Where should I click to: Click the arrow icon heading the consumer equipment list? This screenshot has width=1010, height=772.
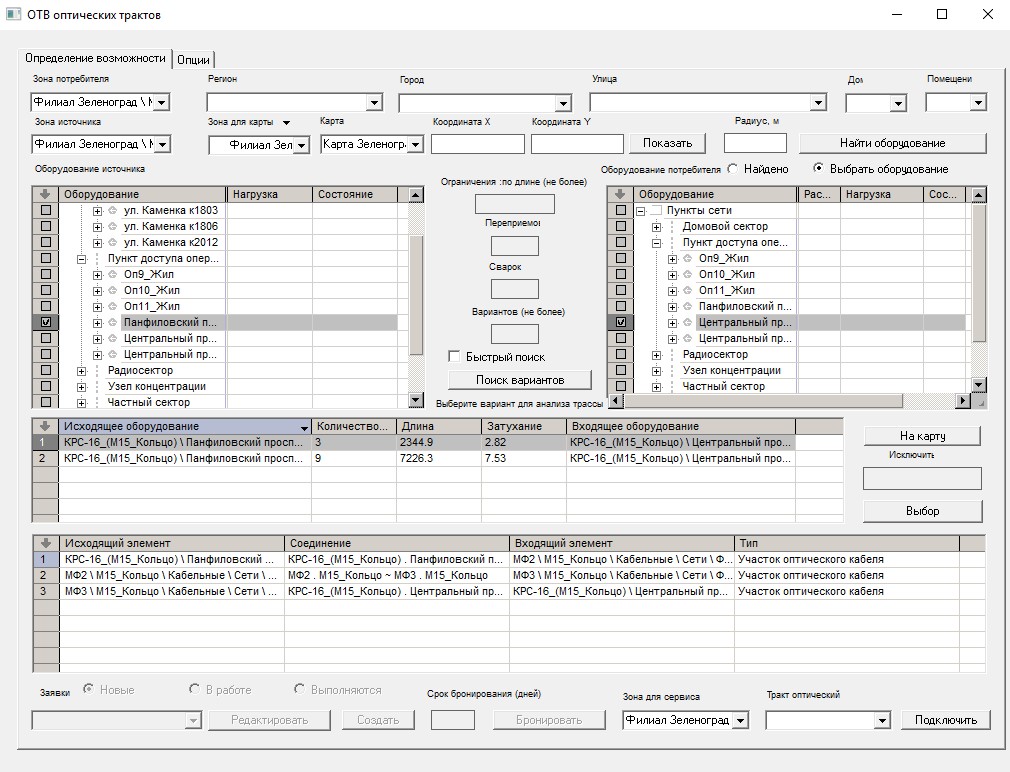point(620,194)
